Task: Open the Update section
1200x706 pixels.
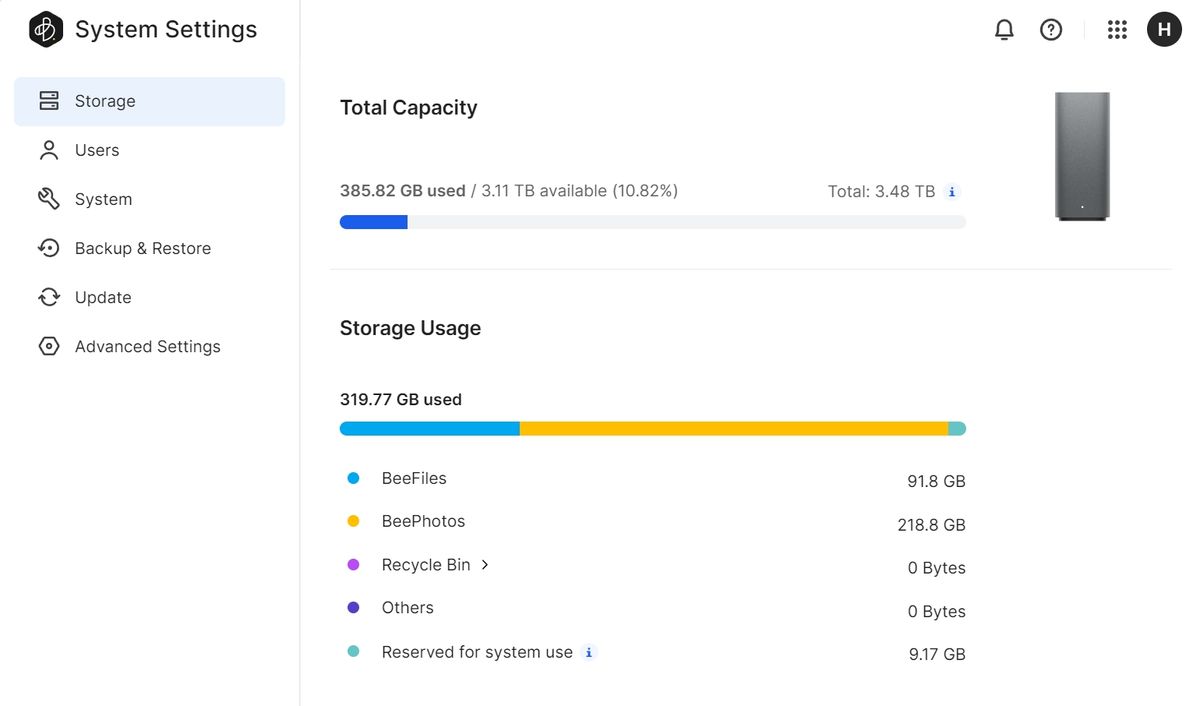Action: click(103, 296)
